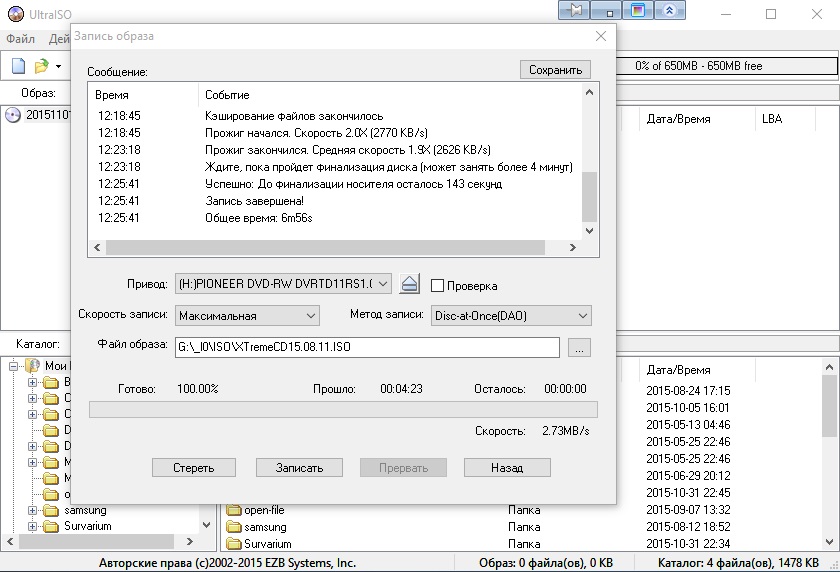Image resolution: width=840 pixels, height=572 pixels.
Task: Click the Open file folder toolbar icon
Action: click(41, 66)
